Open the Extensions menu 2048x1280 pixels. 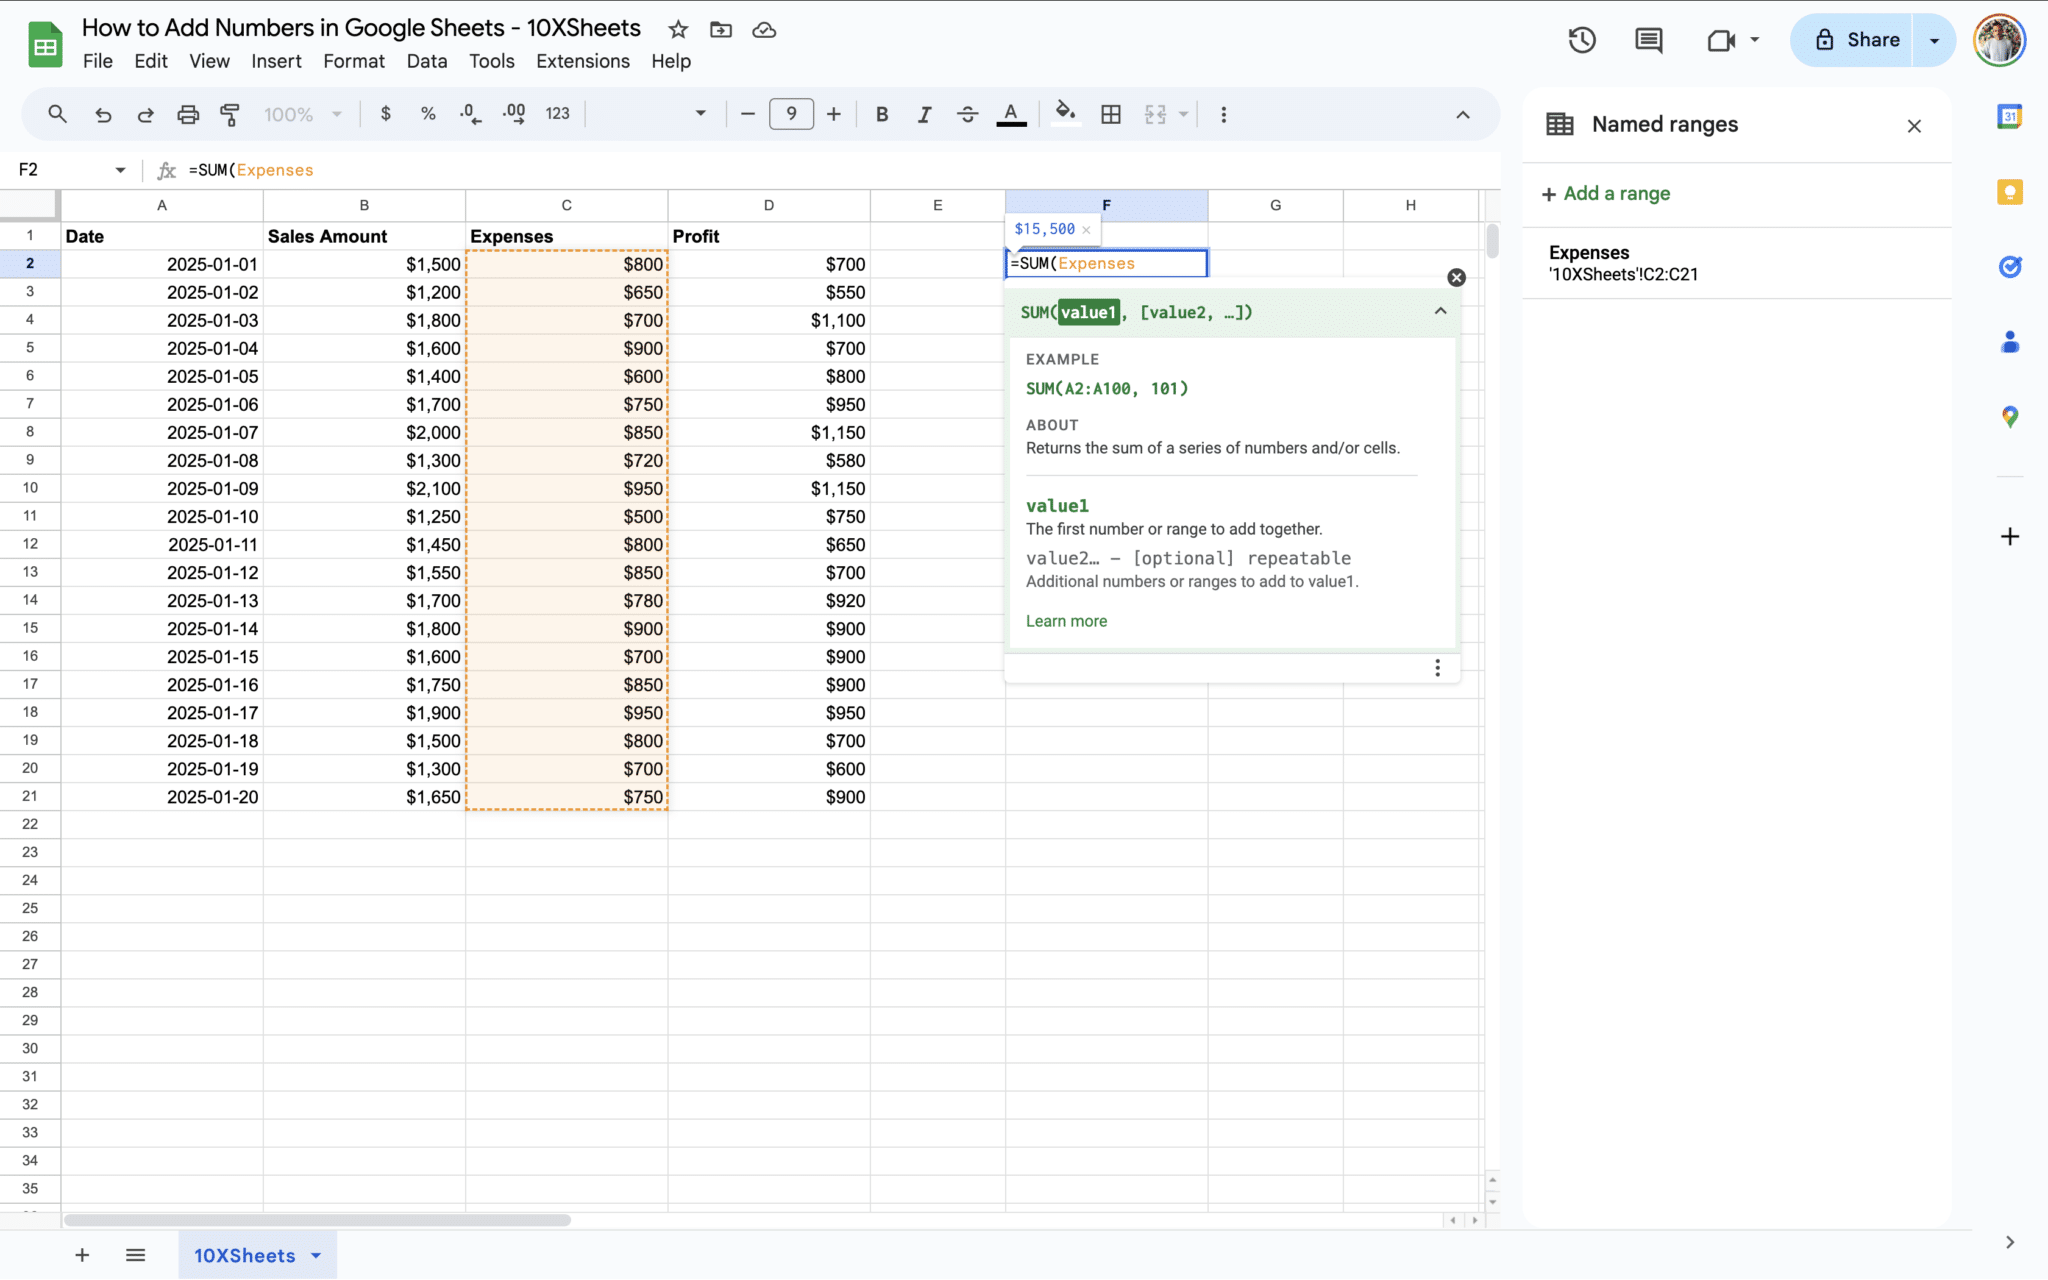click(582, 61)
